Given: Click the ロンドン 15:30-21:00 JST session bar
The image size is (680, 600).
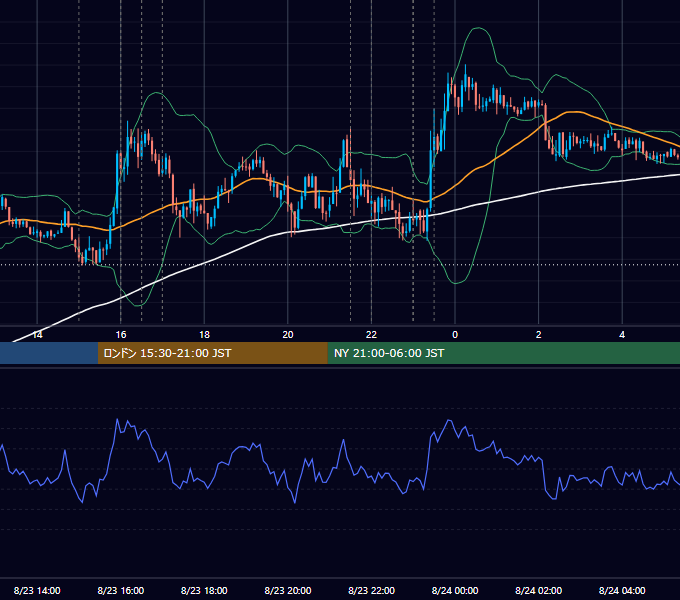Looking at the screenshot, I should point(212,353).
